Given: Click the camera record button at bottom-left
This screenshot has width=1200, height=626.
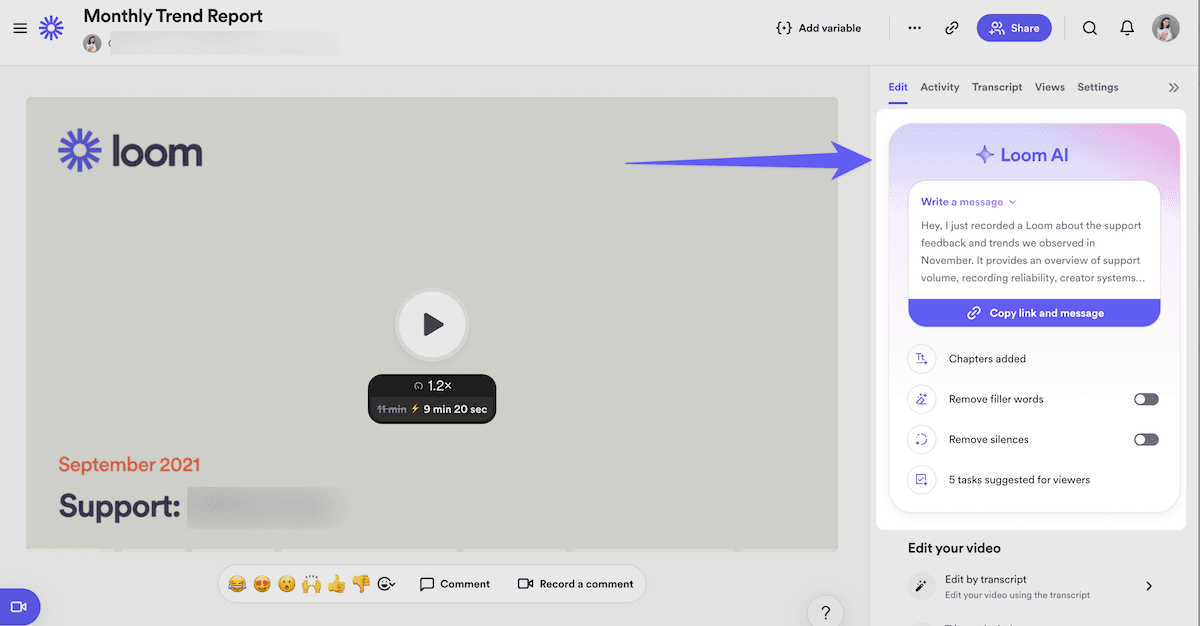Looking at the screenshot, I should 18,607.
